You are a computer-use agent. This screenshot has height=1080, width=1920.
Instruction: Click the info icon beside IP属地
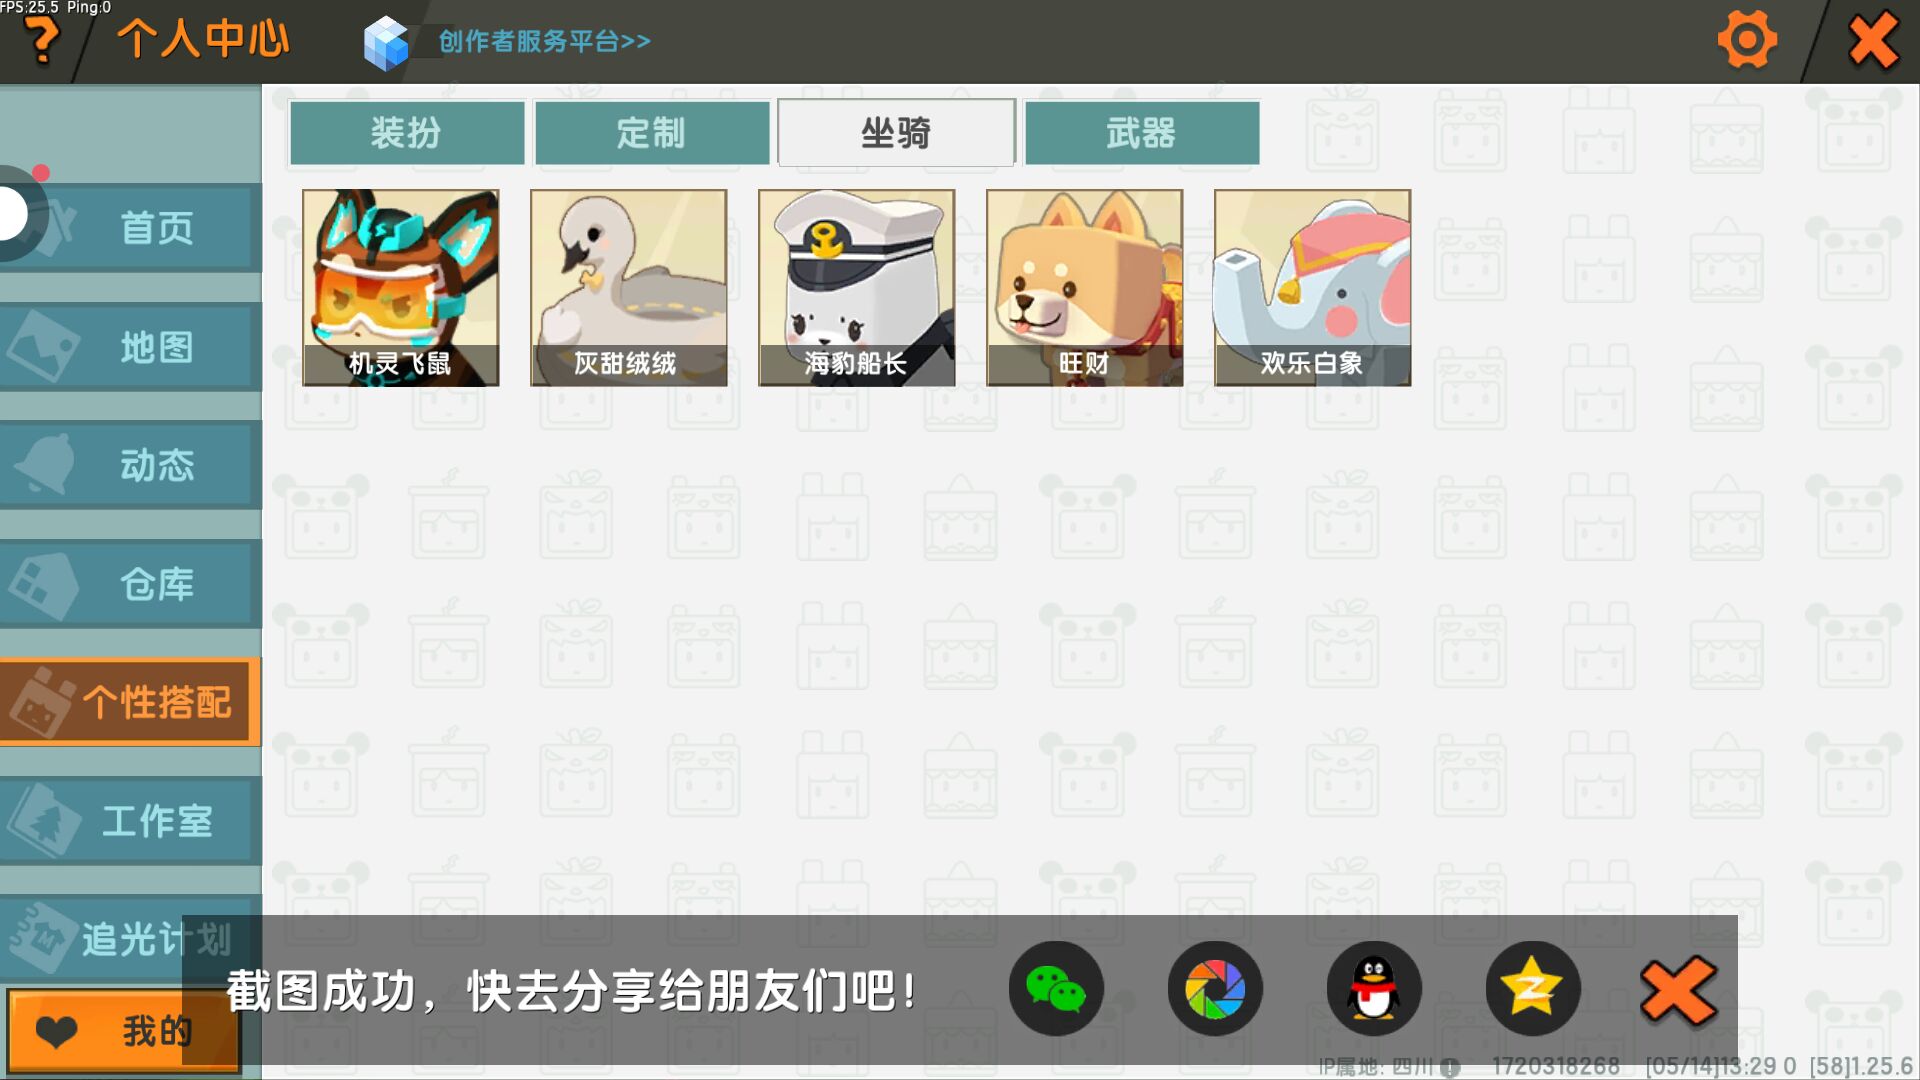[x=1450, y=1067]
